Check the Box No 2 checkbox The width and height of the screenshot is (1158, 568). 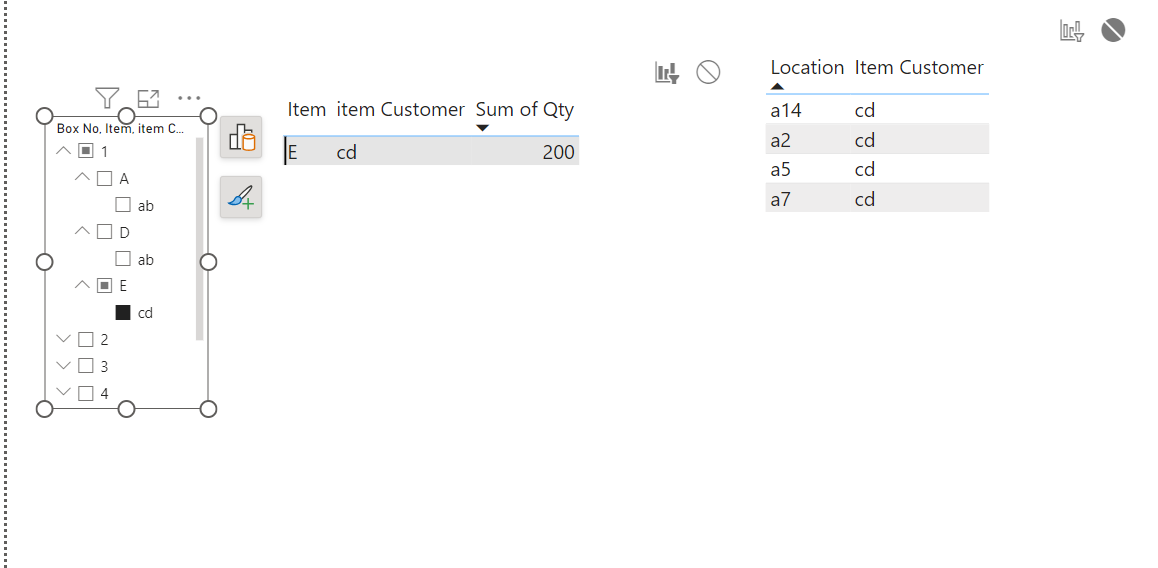point(86,339)
